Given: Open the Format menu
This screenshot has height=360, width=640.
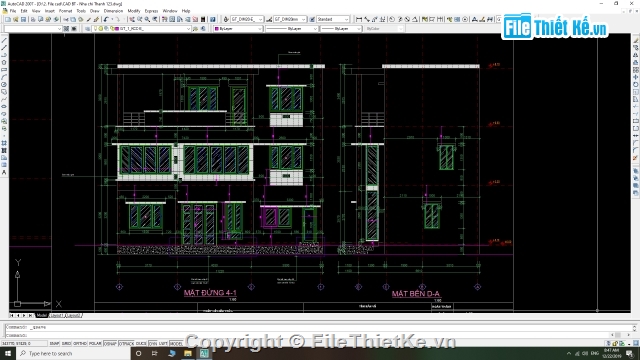Looking at the screenshot, I should point(65,11).
